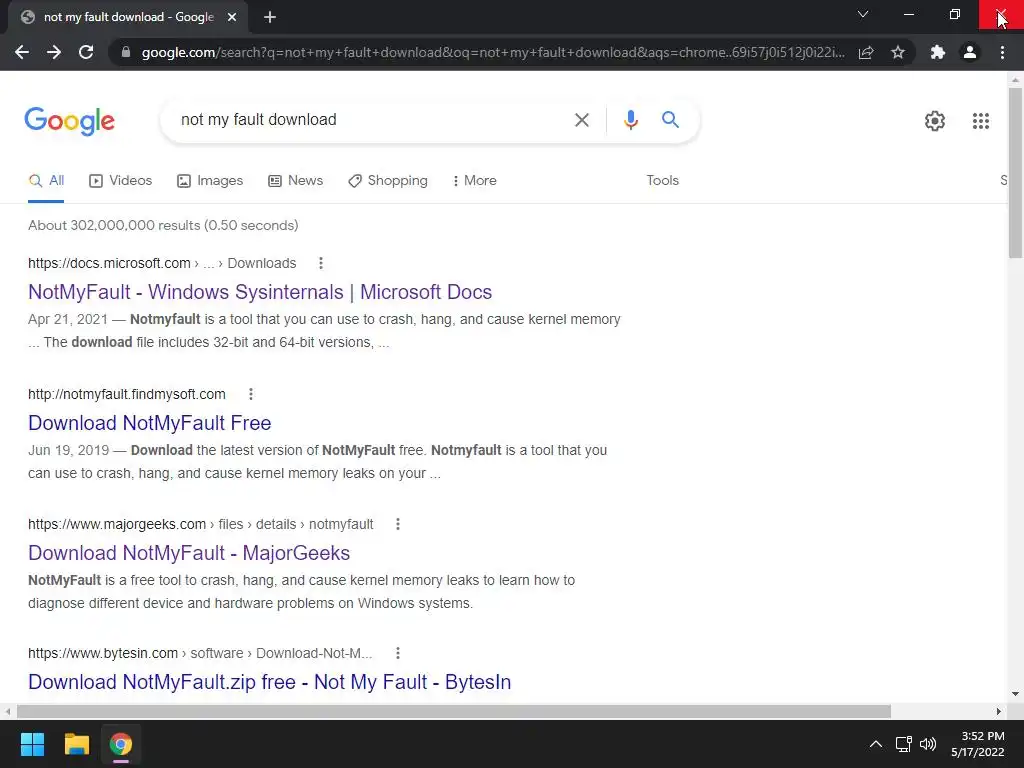
Task: Open the Chrome profile avatar
Action: [970, 52]
